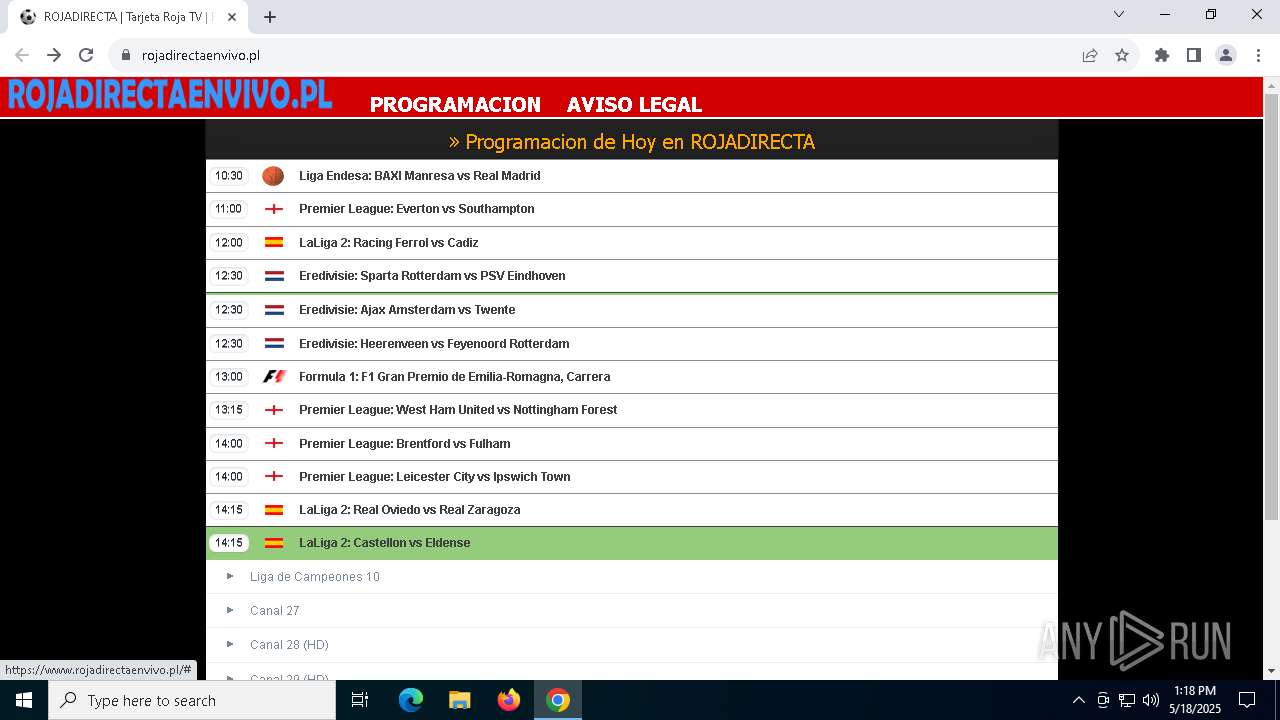Open File Explorer from the taskbar

pos(460,700)
